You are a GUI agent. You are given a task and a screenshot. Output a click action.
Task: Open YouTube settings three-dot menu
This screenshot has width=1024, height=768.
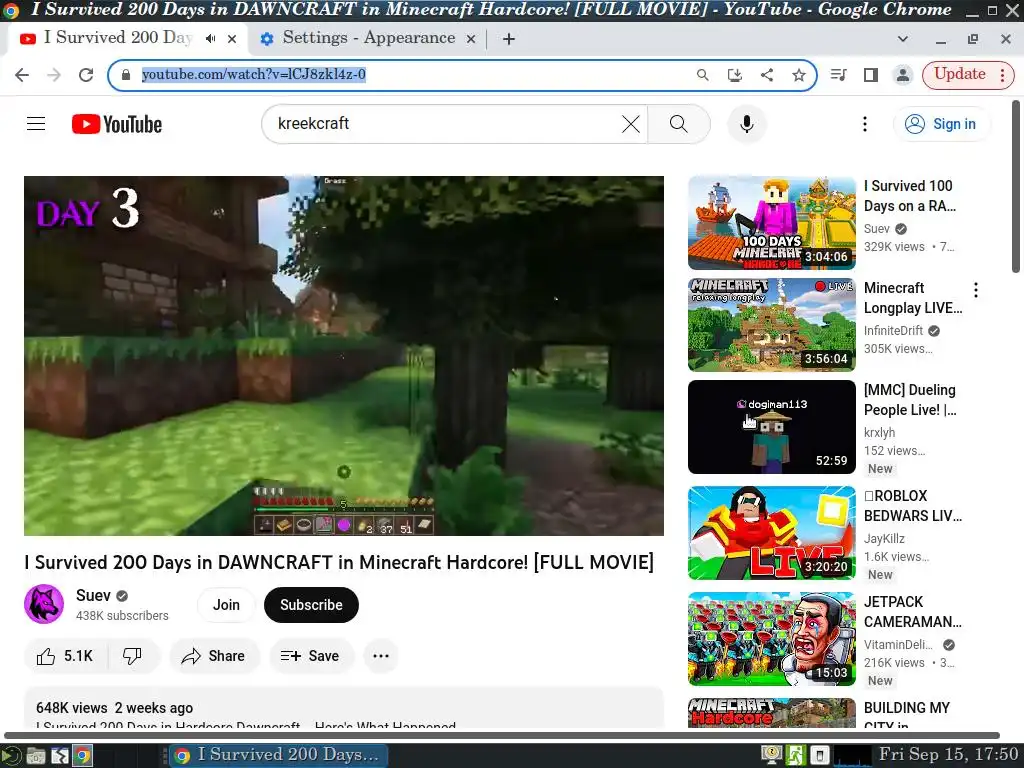865,124
